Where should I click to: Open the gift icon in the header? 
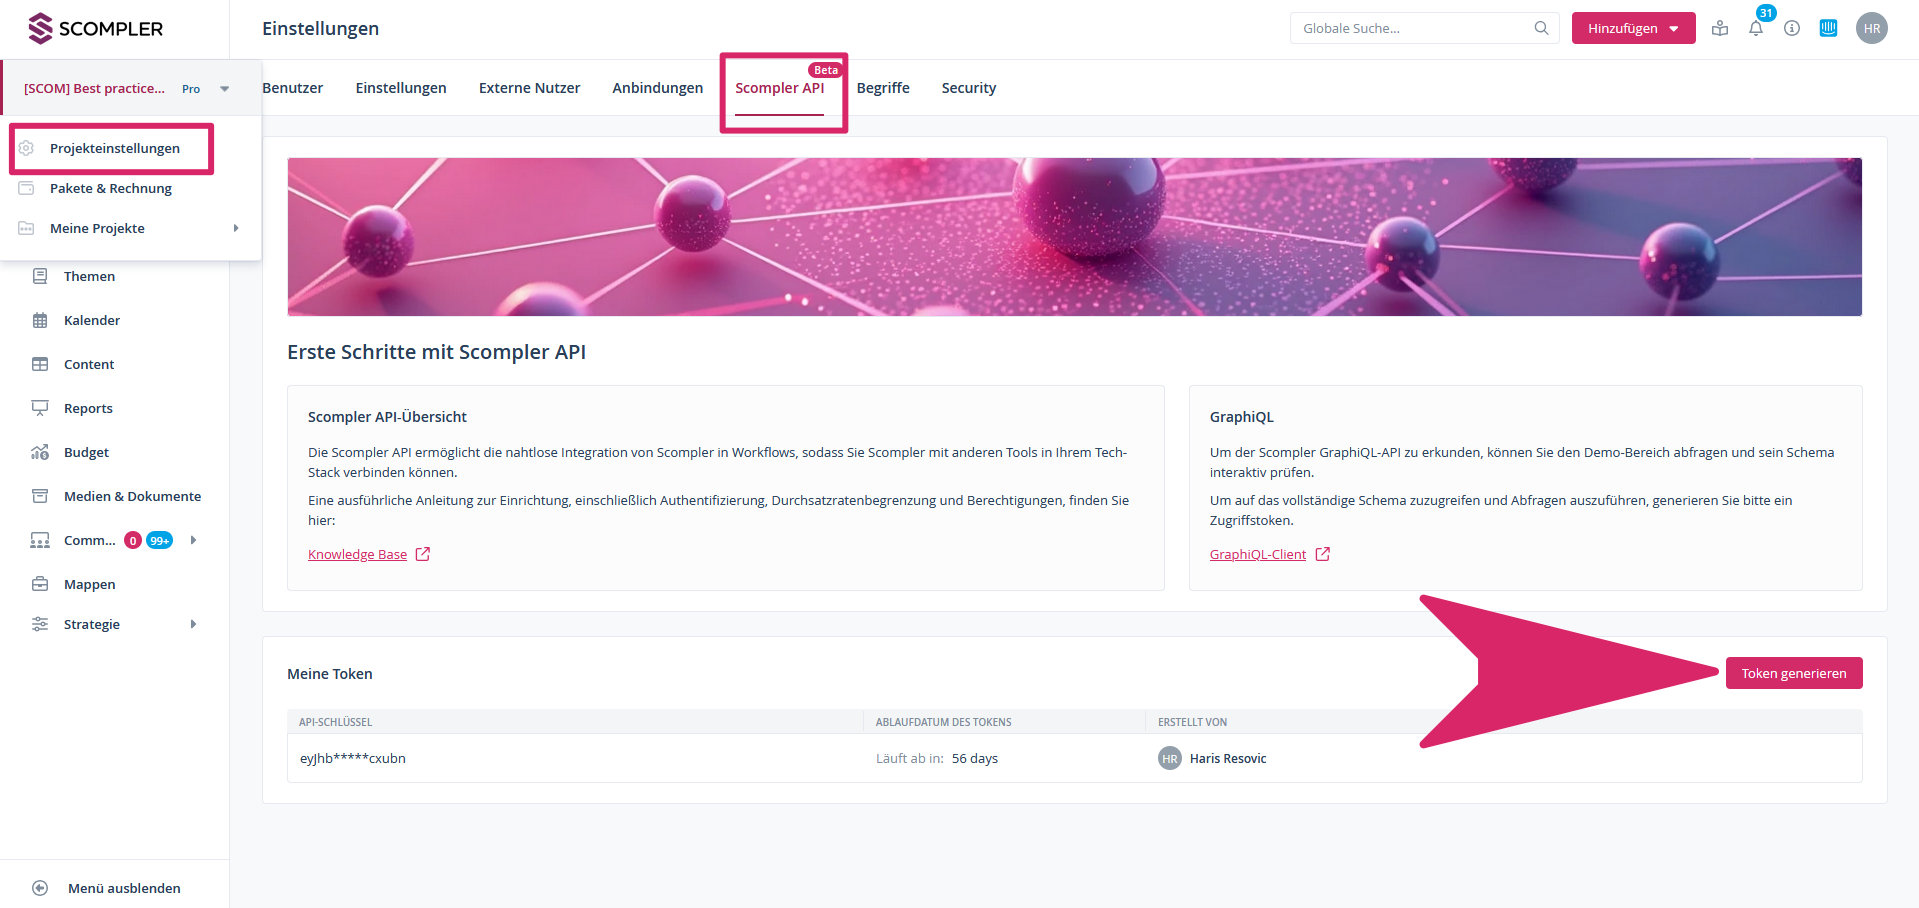click(x=1720, y=29)
